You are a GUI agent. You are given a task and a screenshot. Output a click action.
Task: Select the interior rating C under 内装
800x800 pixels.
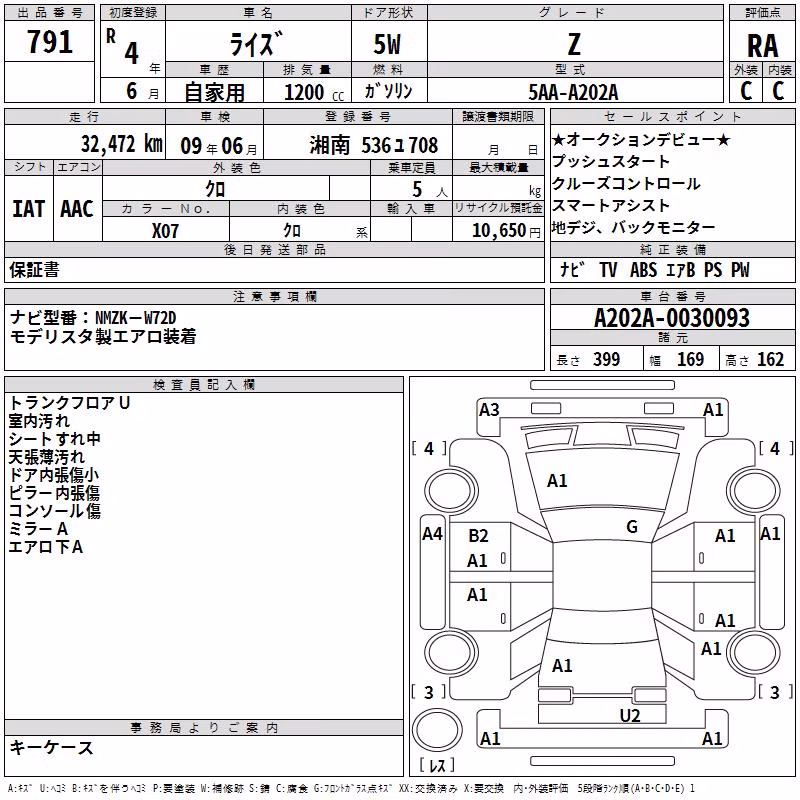coord(778,91)
